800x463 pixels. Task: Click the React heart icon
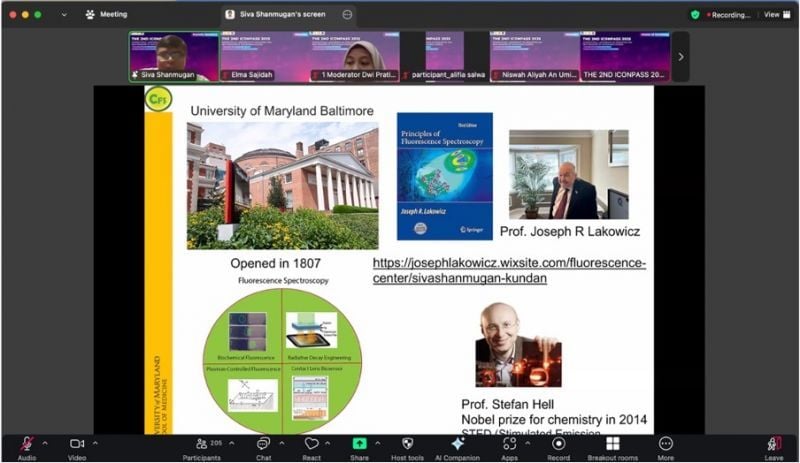pyautogui.click(x=311, y=444)
